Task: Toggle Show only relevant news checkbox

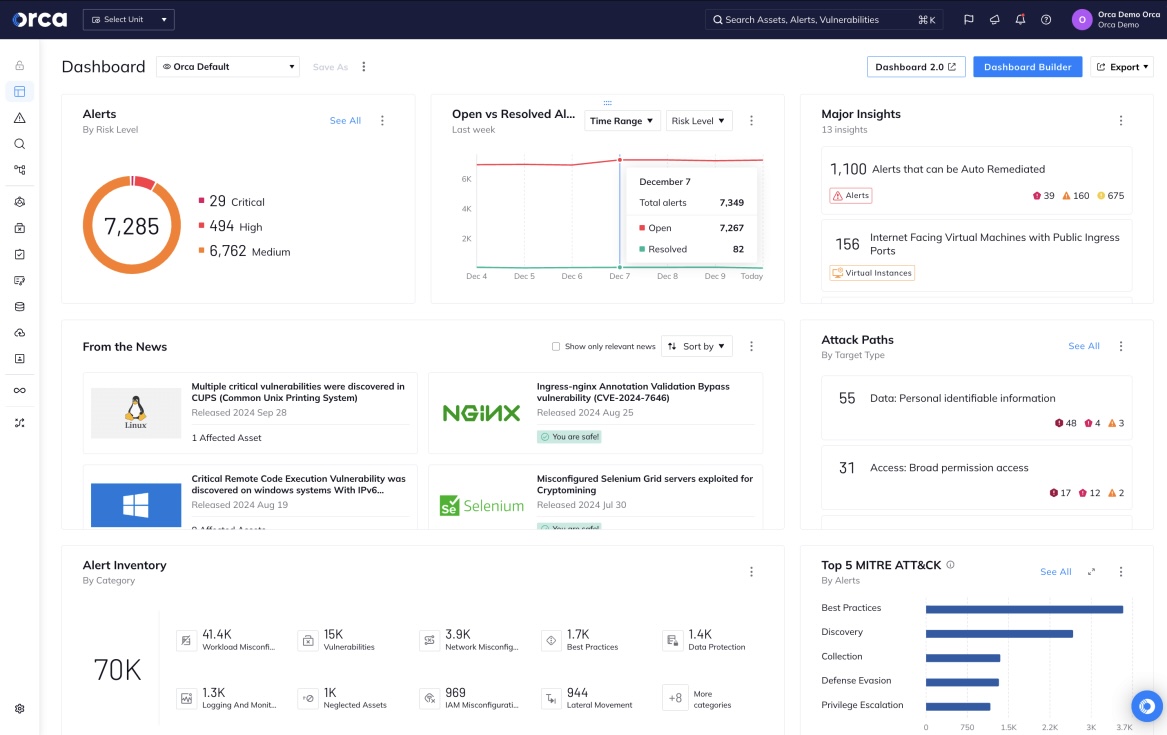Action: coord(556,346)
